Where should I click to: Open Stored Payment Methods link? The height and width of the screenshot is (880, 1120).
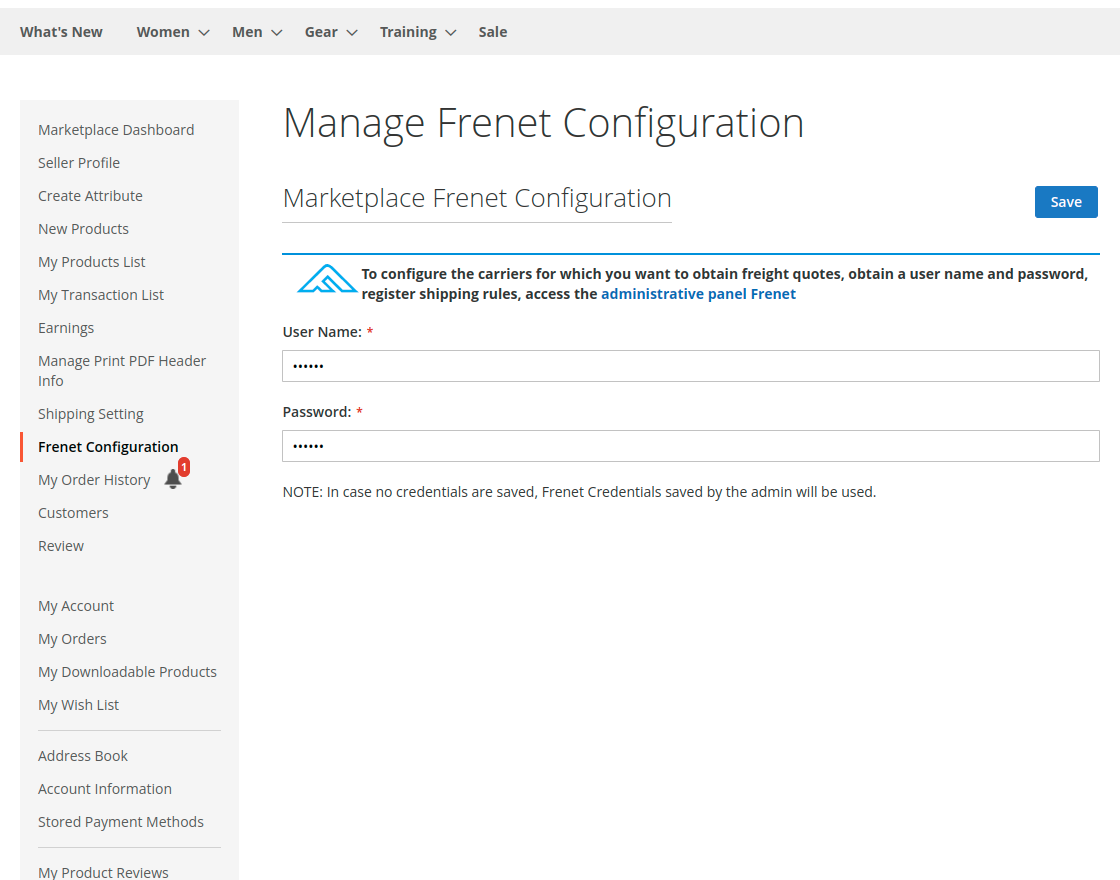(x=121, y=822)
